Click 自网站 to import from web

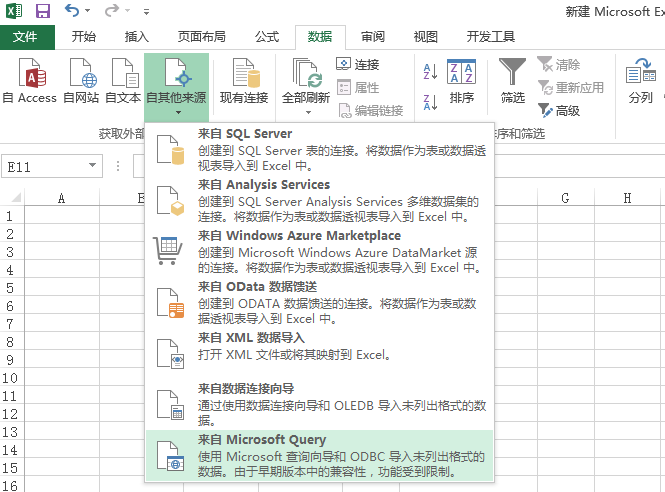click(x=81, y=81)
